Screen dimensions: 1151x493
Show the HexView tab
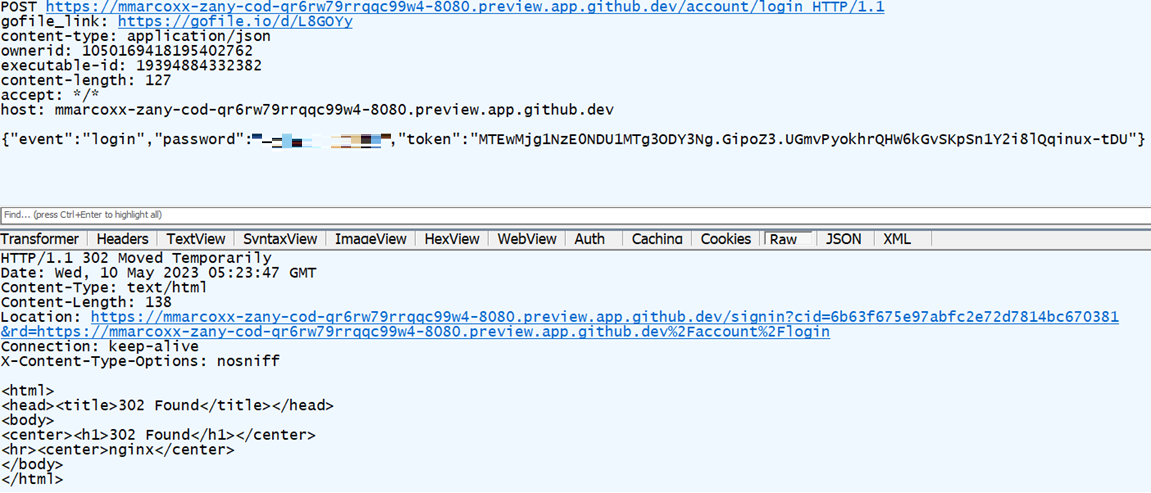452,239
